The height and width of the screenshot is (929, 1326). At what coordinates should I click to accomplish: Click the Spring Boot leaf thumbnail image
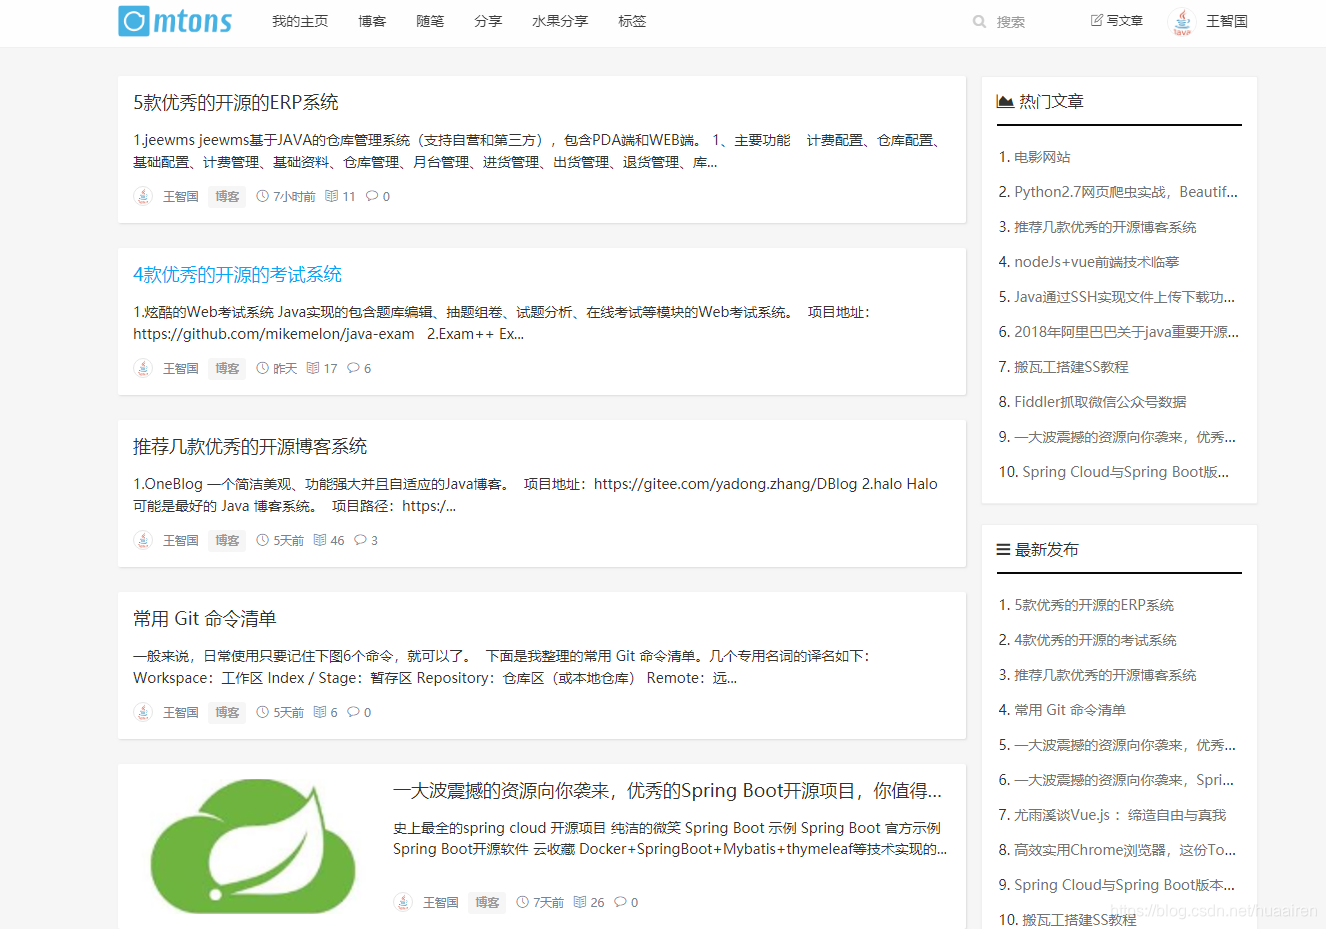point(252,846)
